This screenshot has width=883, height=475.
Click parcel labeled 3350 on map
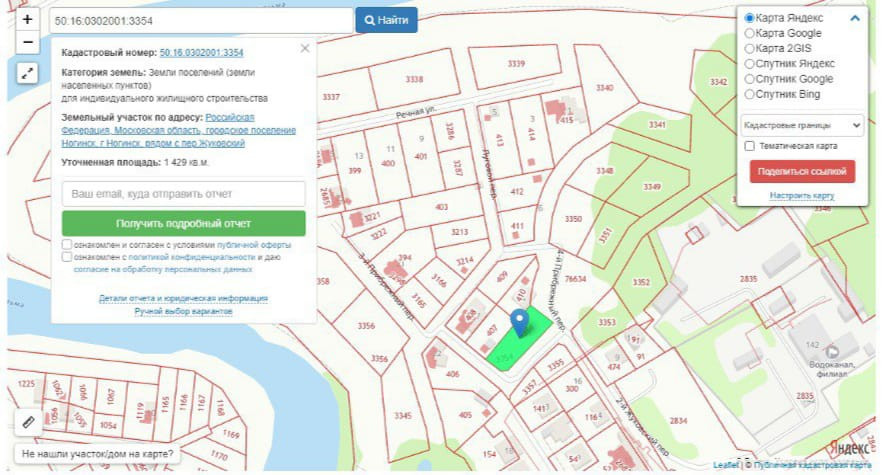(x=573, y=219)
